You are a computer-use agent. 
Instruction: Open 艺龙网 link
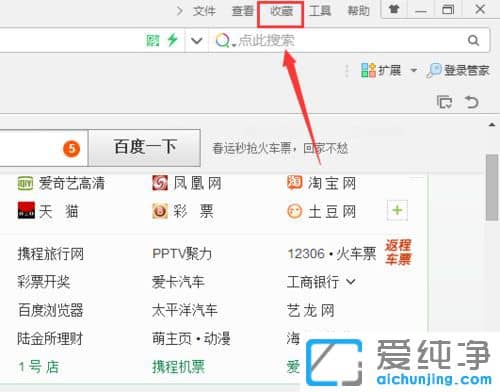point(311,311)
